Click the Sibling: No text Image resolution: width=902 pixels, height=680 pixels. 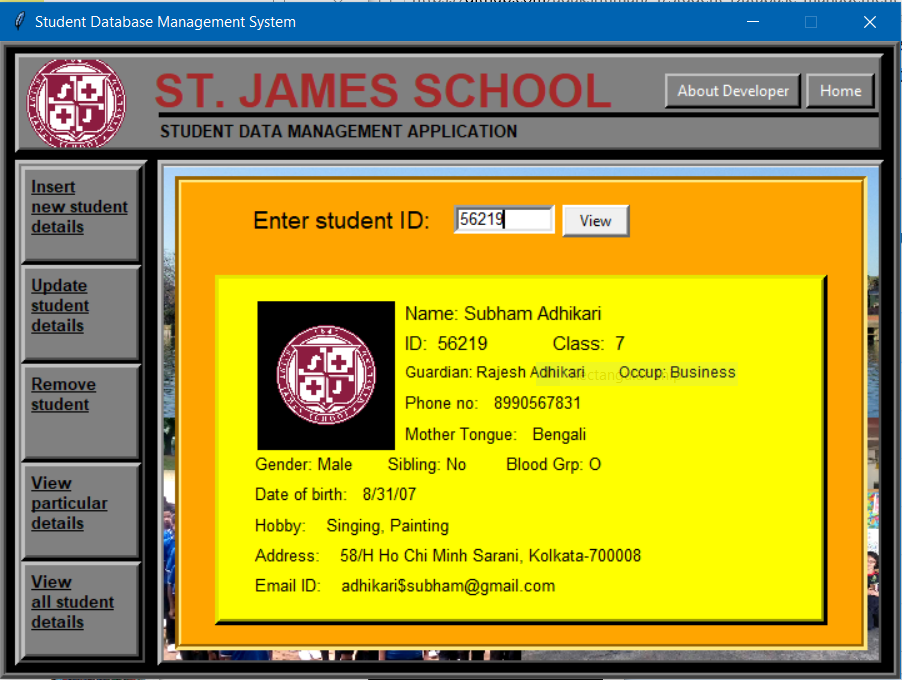click(427, 464)
